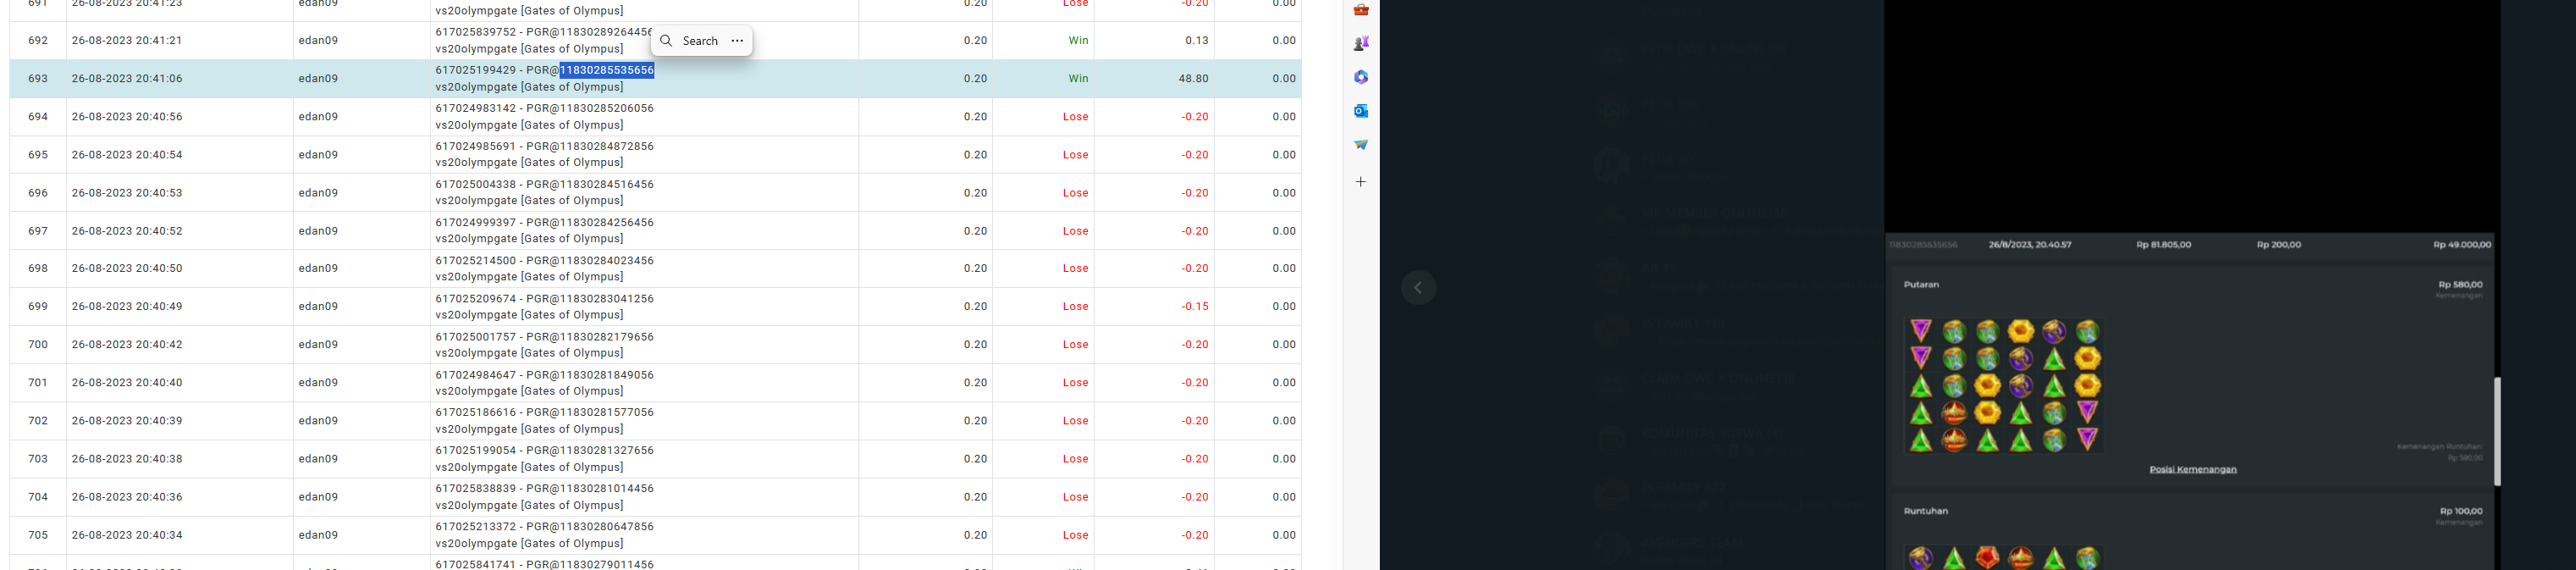The width and height of the screenshot is (2576, 570).
Task: Click the Putaran symbol grid image
Action: (2004, 386)
